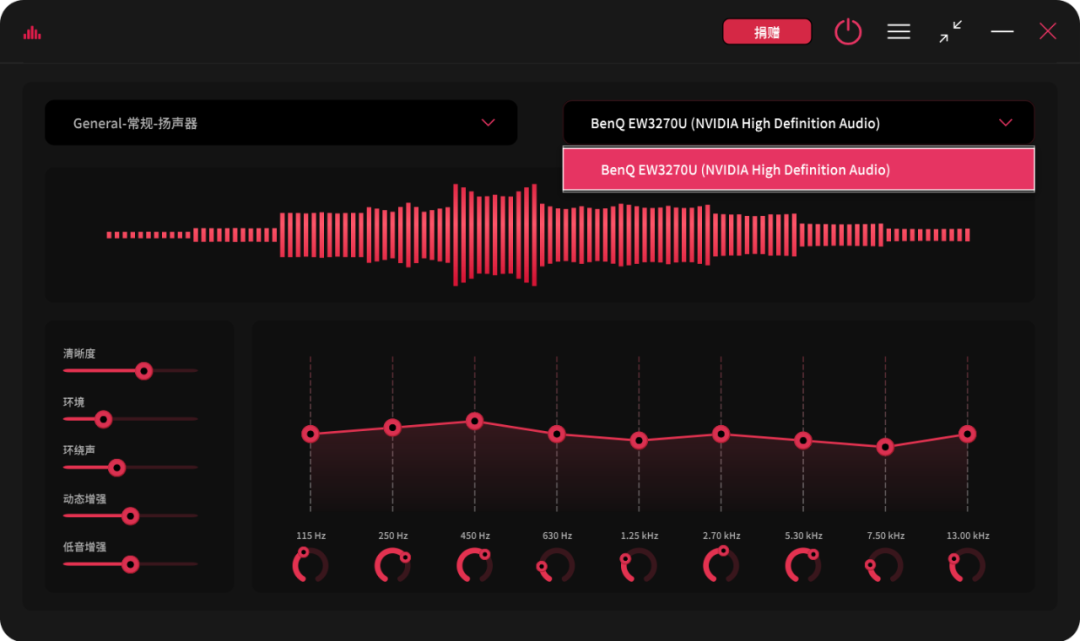This screenshot has width=1080, height=641.
Task: Toggle the power button off
Action: [848, 32]
